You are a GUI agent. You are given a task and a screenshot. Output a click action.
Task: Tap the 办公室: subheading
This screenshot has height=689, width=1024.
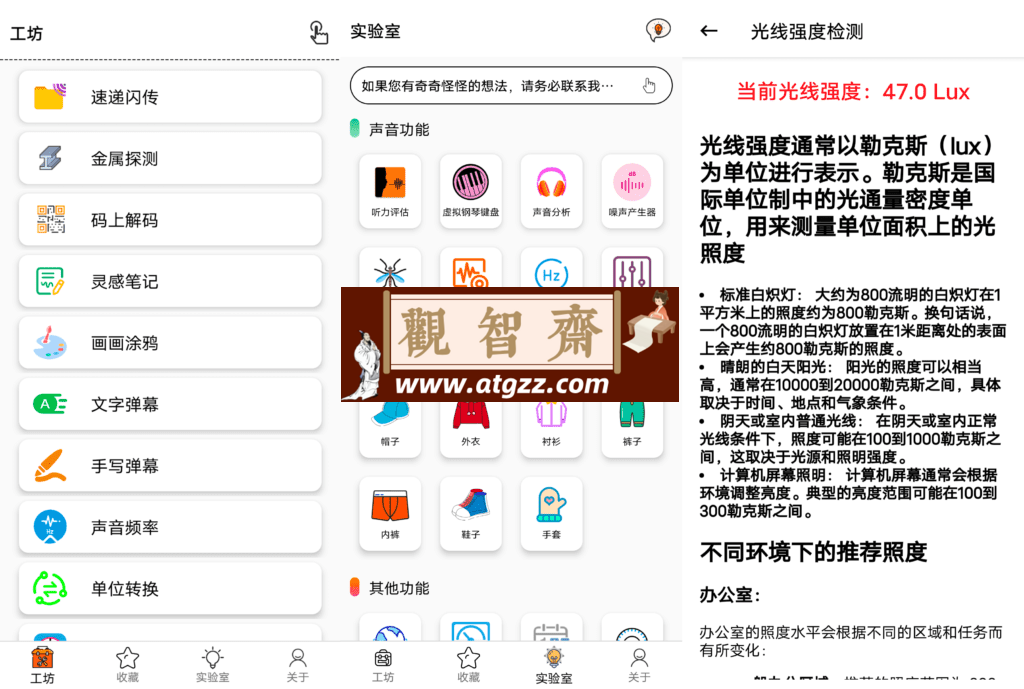point(730,594)
